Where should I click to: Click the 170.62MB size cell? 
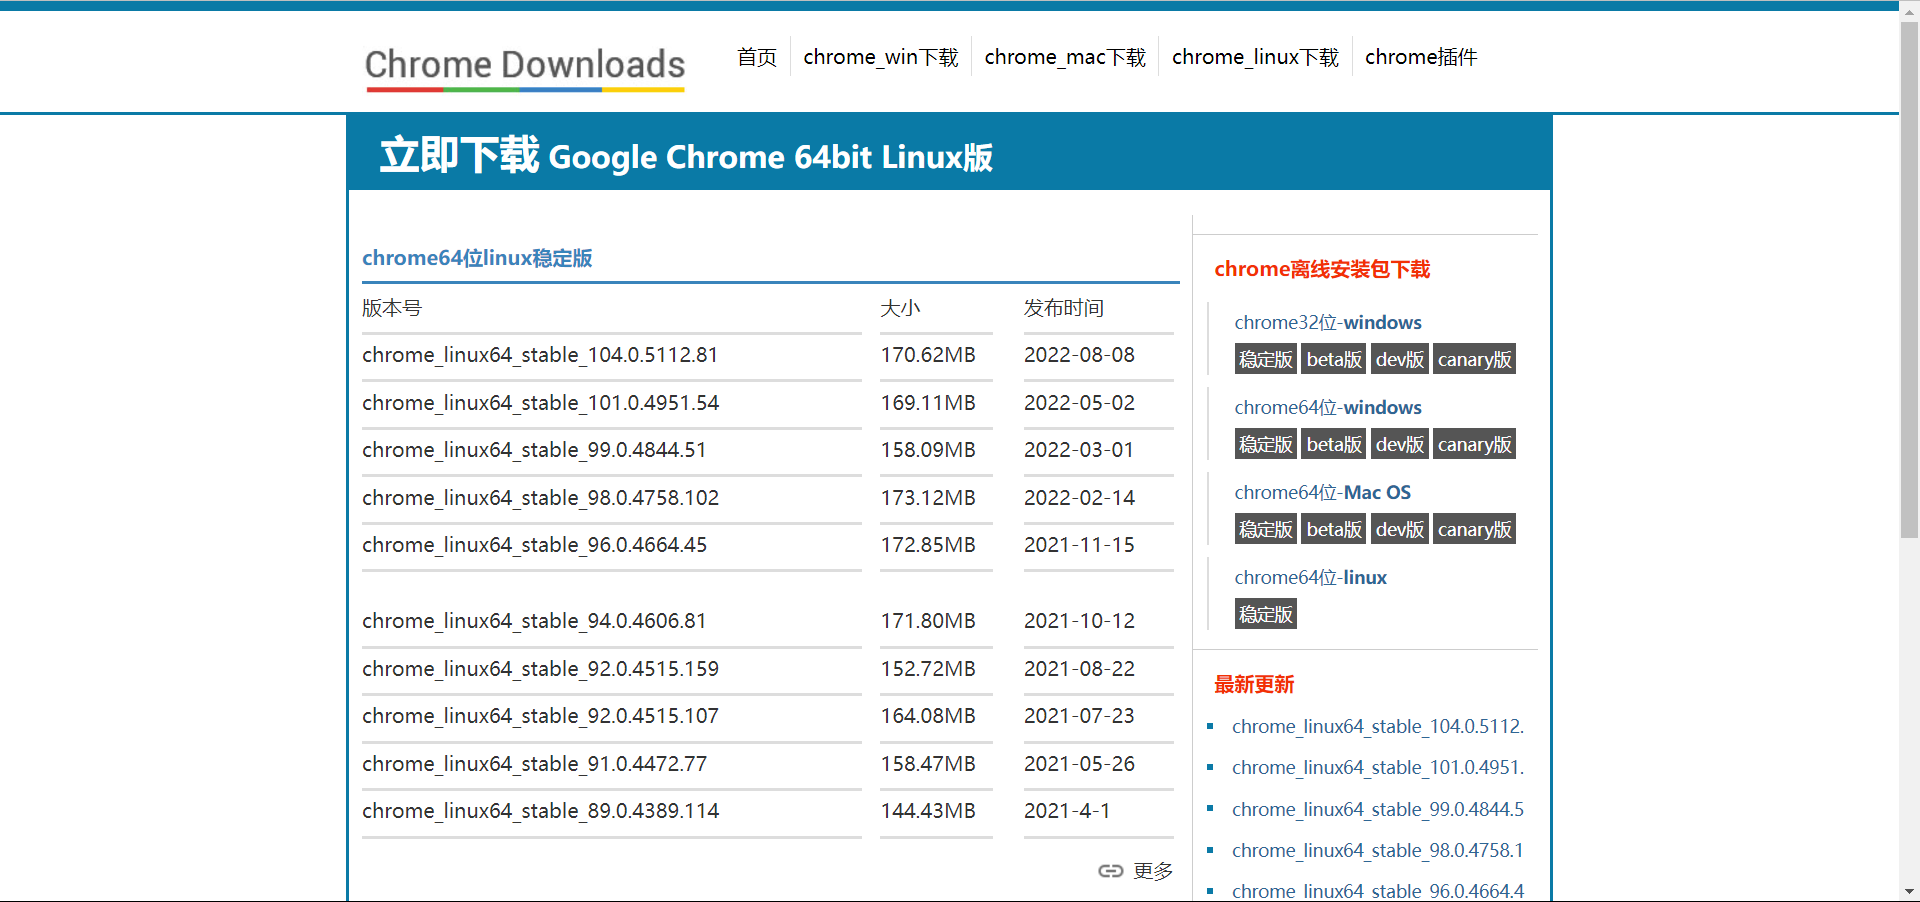(928, 355)
